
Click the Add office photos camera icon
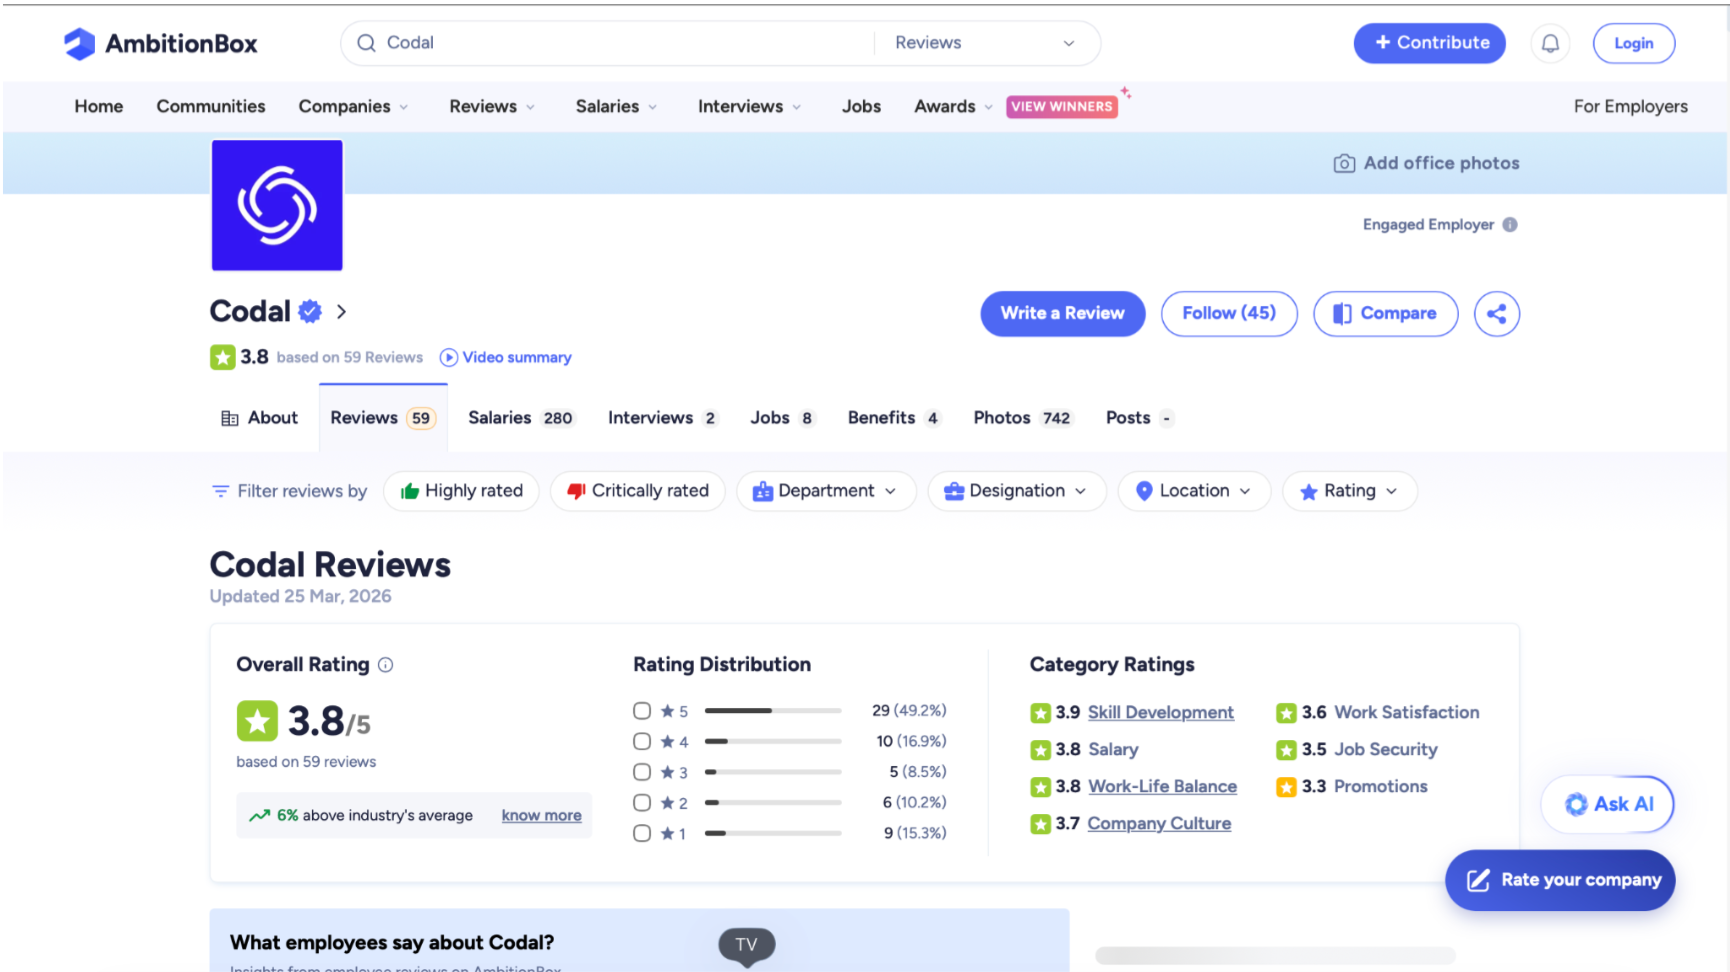(x=1344, y=164)
